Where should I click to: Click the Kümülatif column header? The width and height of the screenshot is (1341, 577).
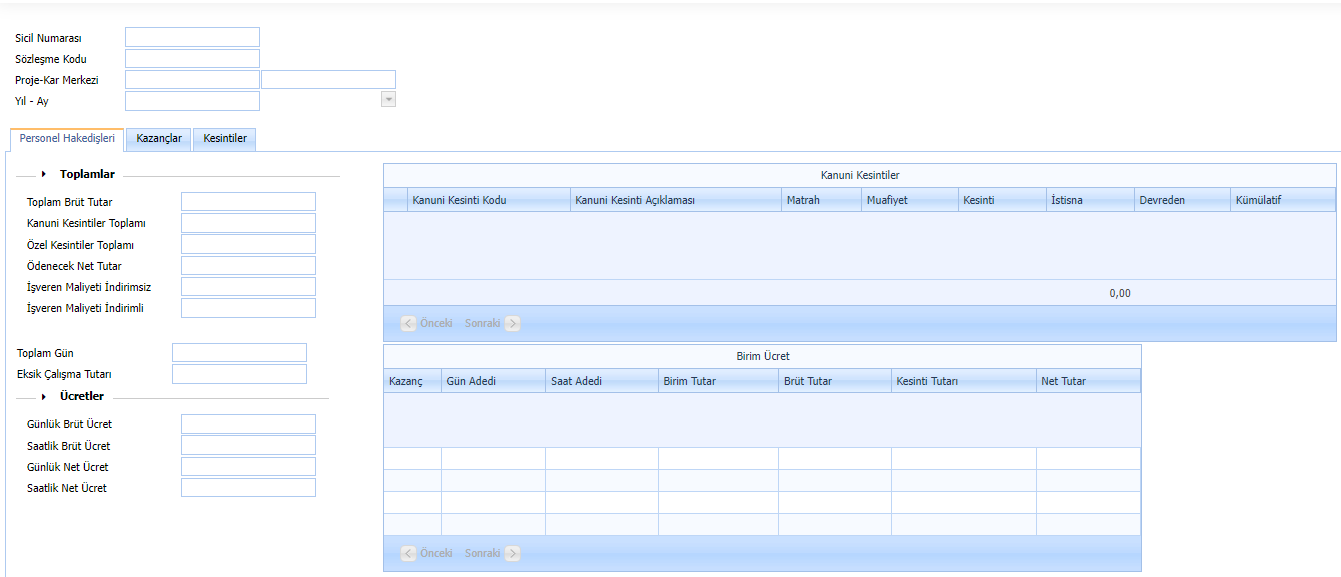coord(1282,200)
